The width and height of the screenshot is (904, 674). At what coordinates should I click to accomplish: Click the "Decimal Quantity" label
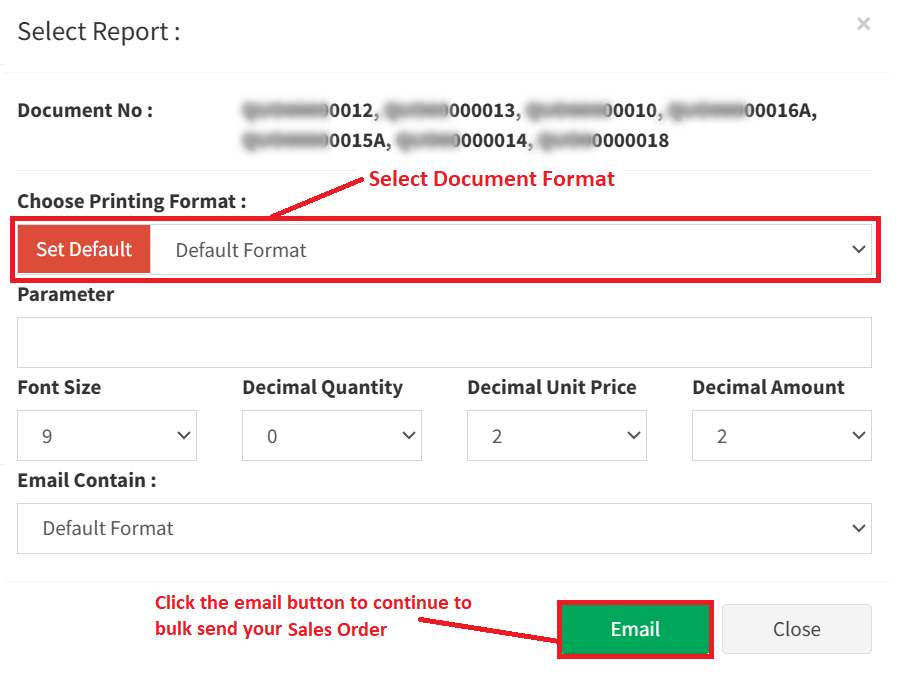click(322, 387)
